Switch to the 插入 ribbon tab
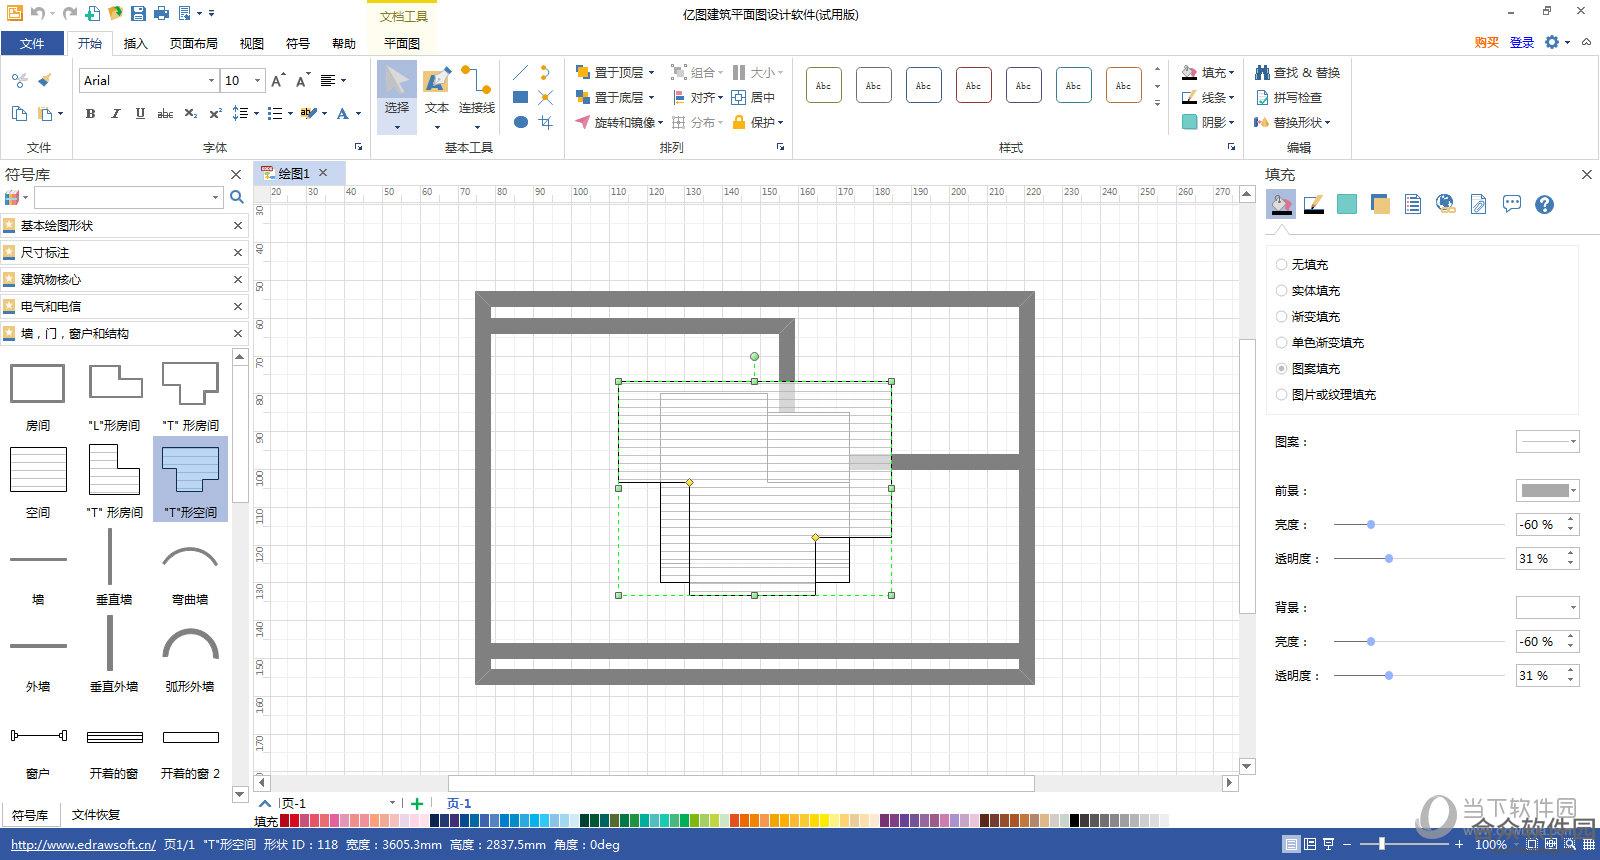Viewport: 1600px width, 860px height. (135, 43)
